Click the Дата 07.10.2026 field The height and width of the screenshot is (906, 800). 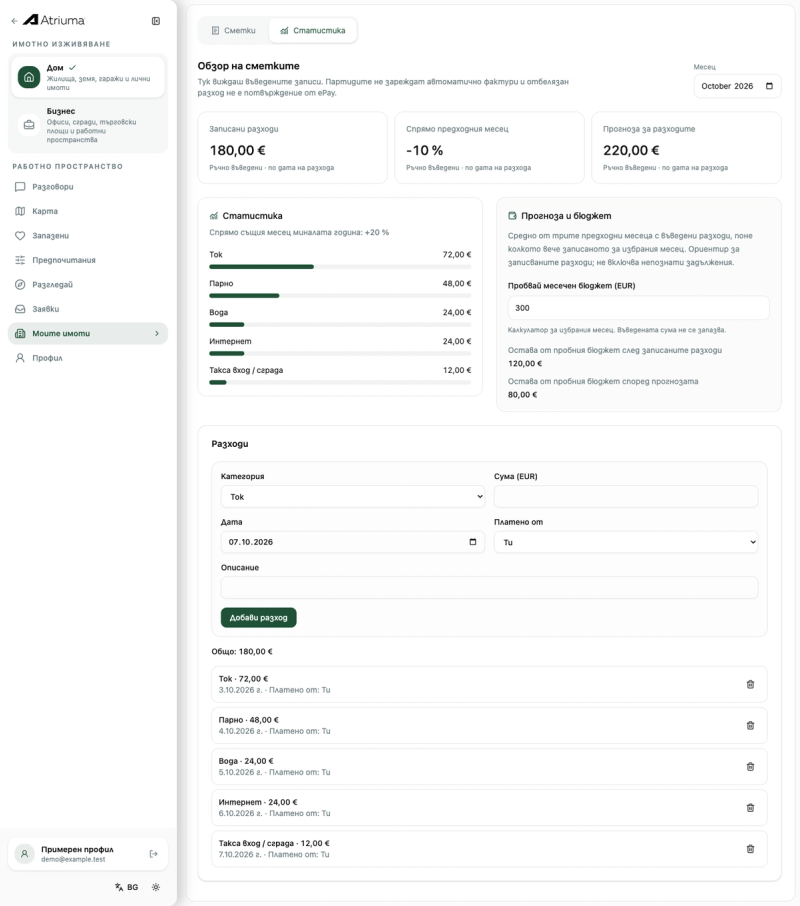[x=353, y=542]
